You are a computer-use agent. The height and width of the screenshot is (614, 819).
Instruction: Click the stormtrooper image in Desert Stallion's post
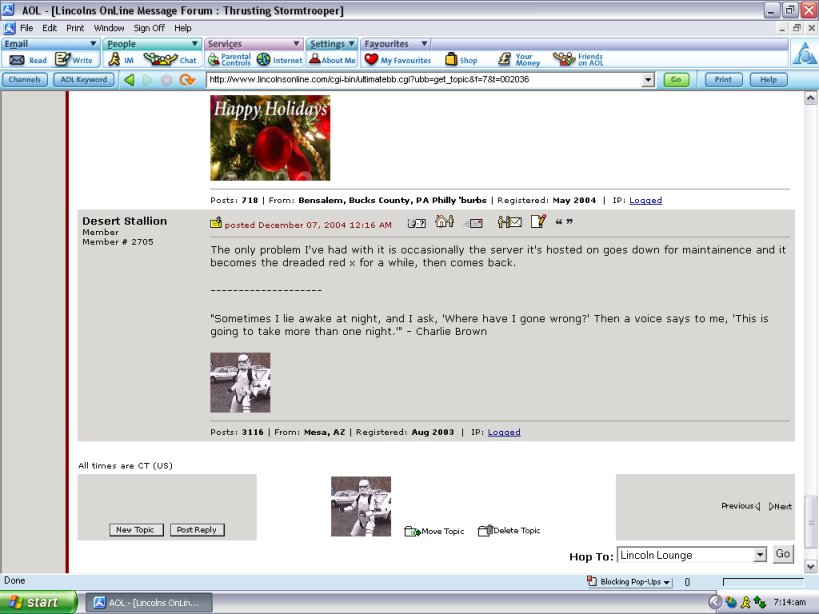point(240,383)
